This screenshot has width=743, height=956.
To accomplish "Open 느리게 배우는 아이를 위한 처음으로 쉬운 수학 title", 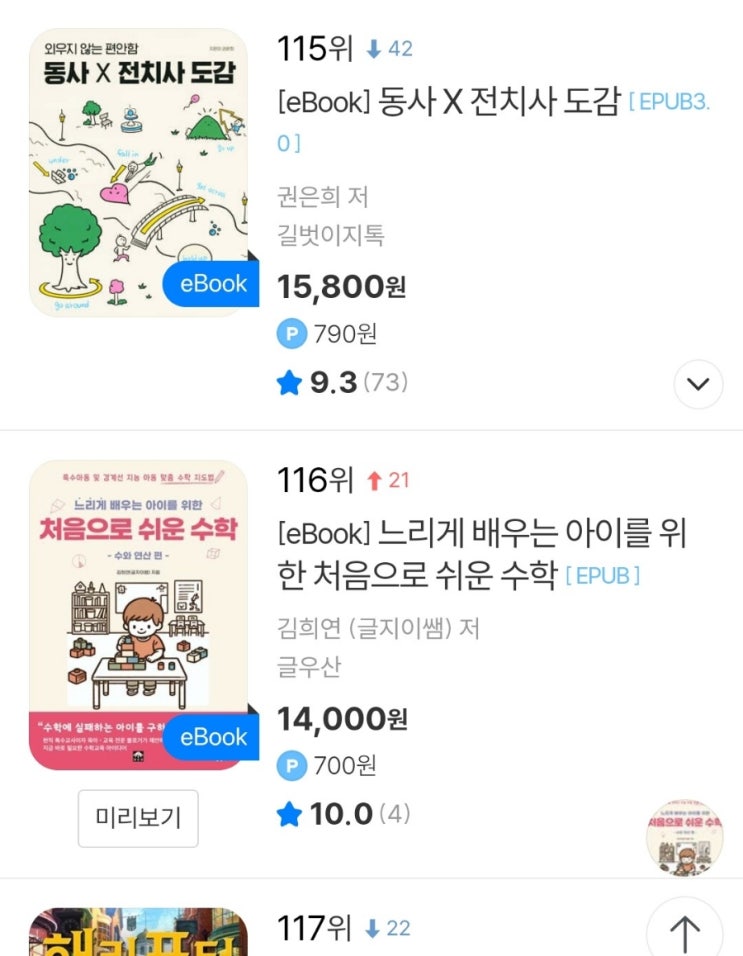I will (482, 554).
